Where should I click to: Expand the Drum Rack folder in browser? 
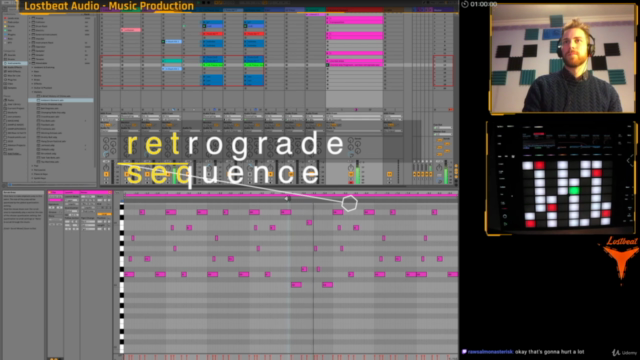tap(29, 27)
